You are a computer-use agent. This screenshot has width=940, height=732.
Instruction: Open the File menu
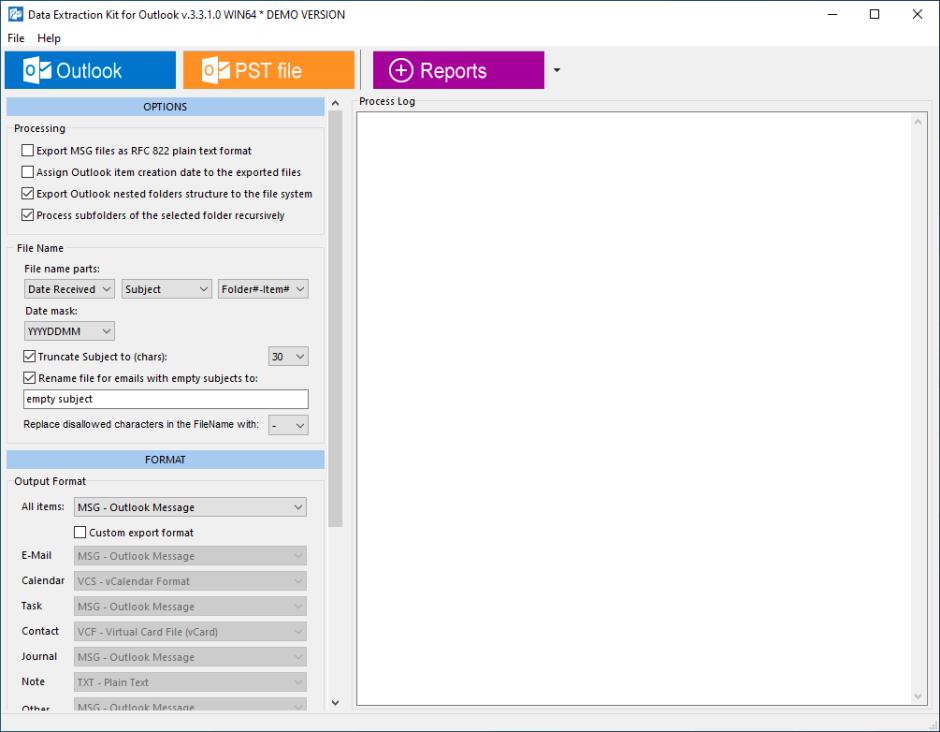point(16,38)
